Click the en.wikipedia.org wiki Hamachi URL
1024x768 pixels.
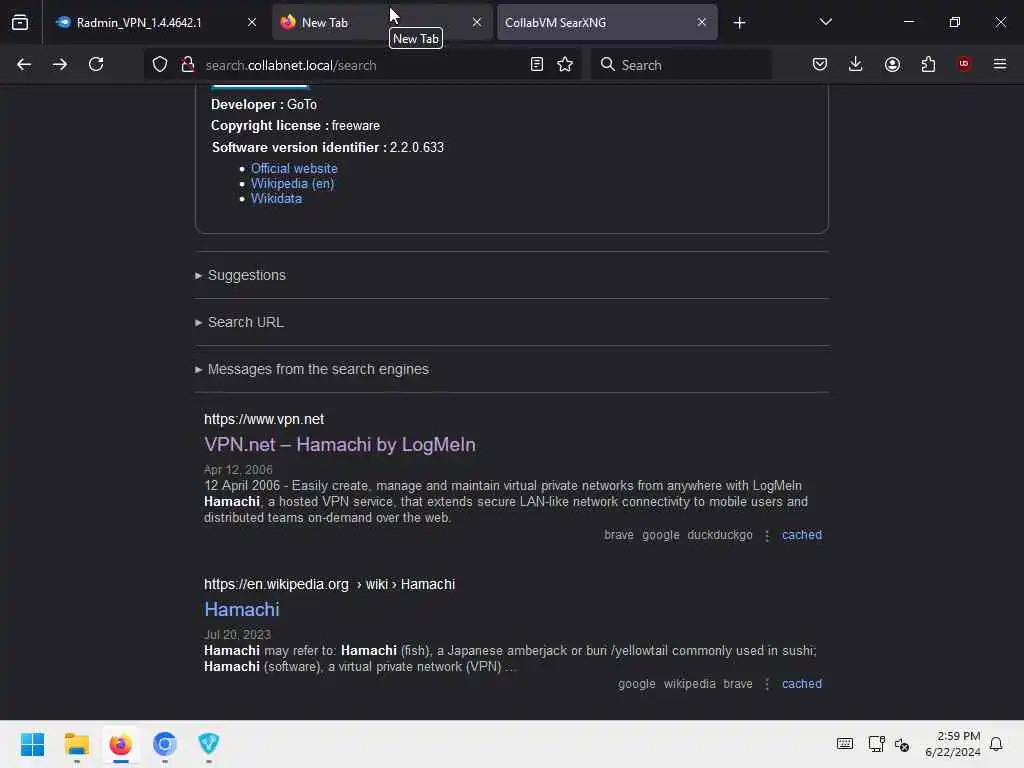329,584
